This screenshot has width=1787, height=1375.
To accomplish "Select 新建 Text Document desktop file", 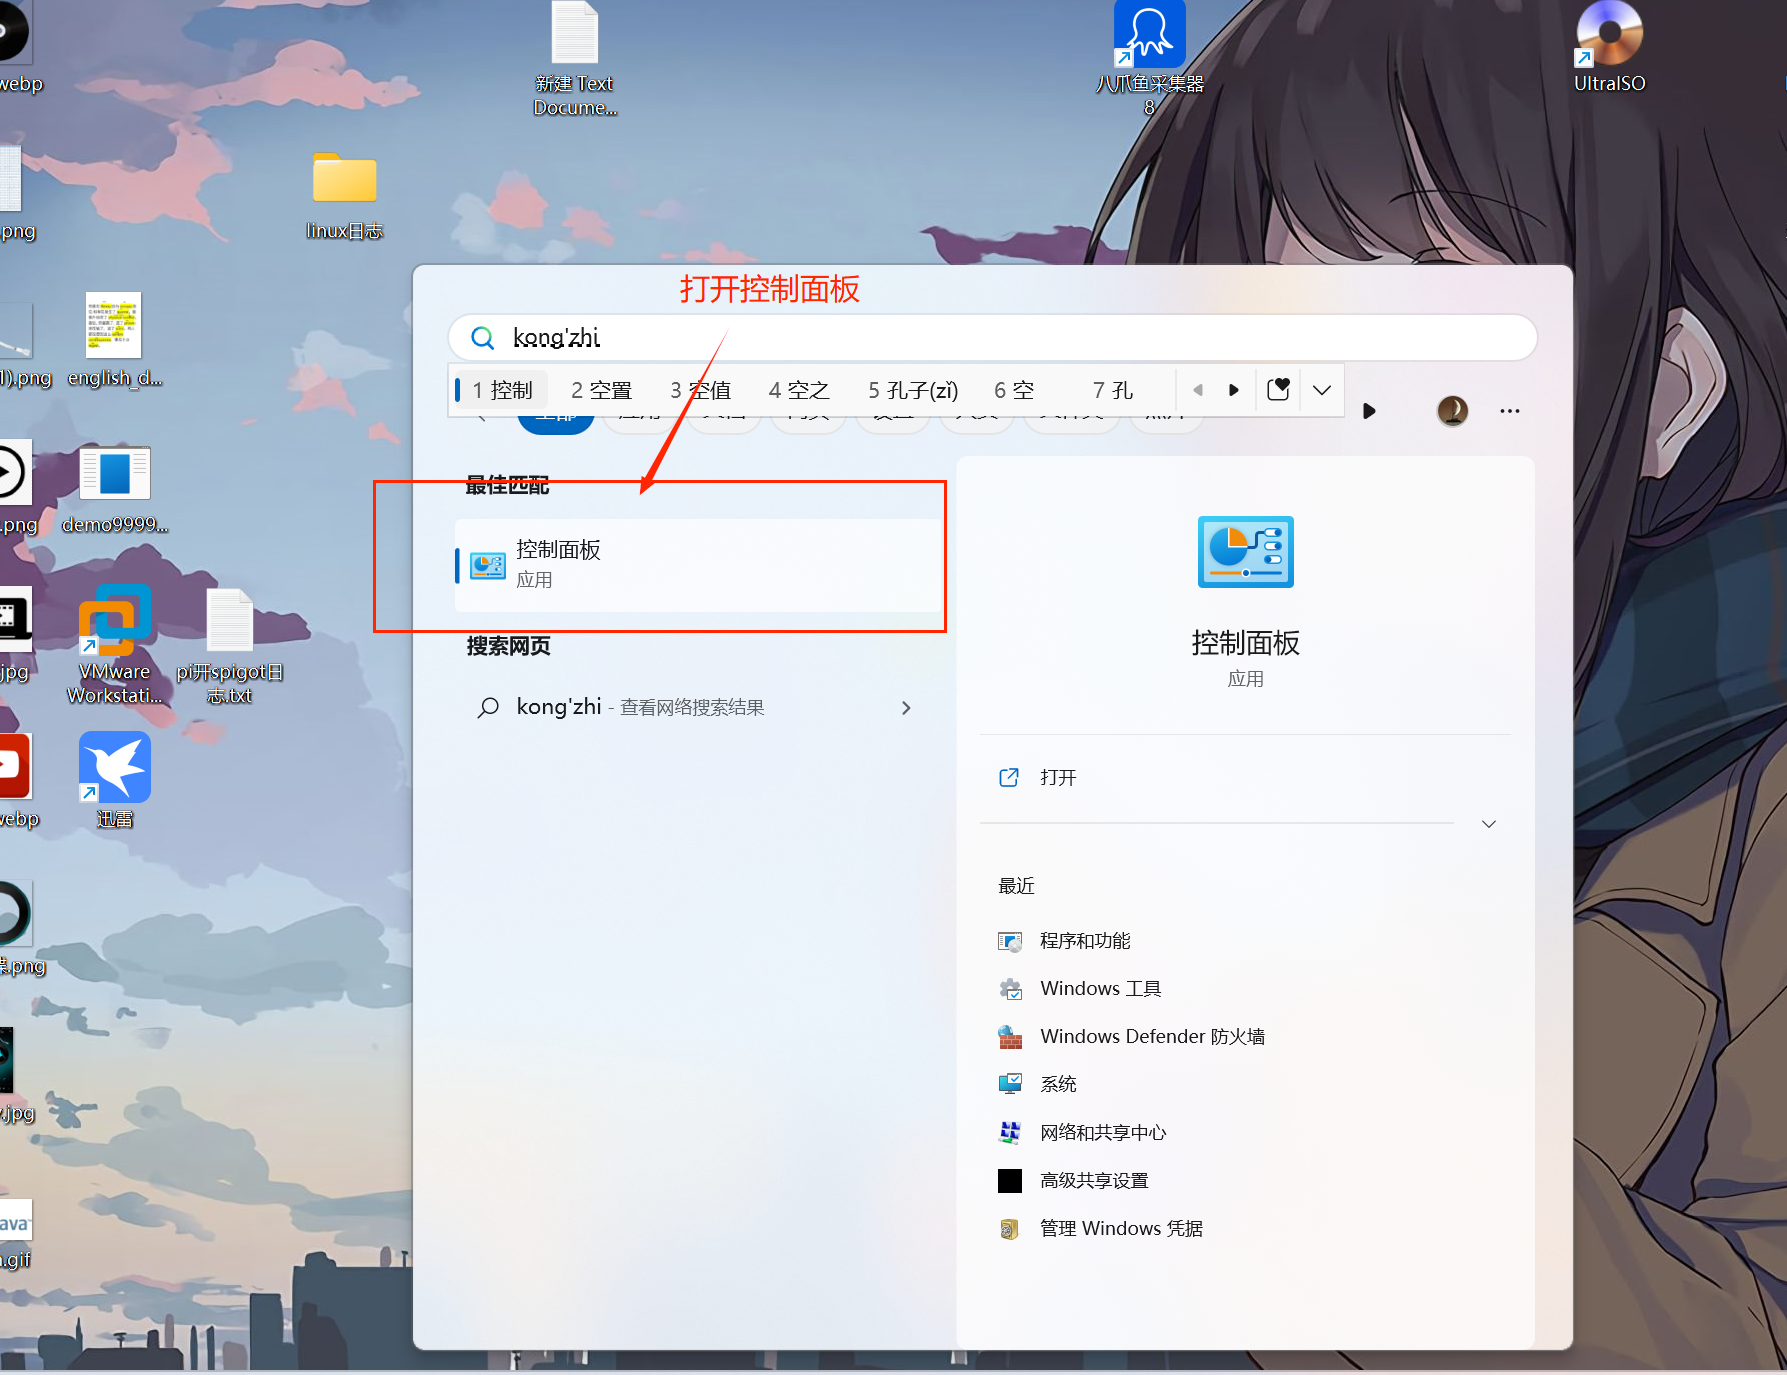I will (x=575, y=59).
